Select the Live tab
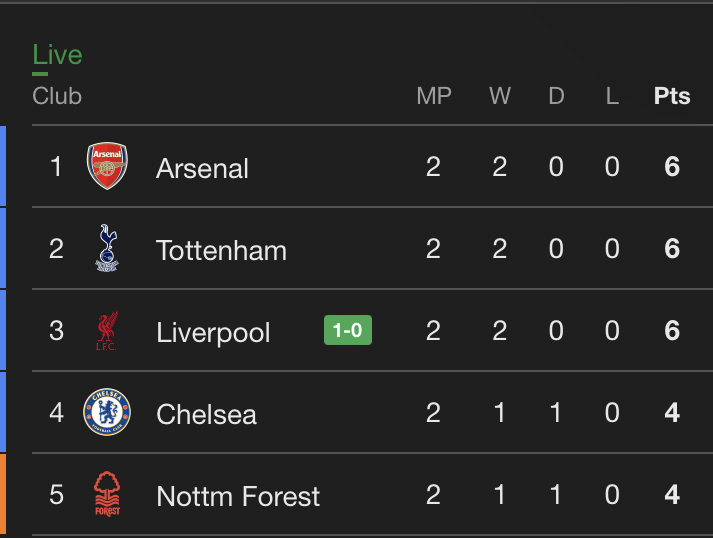The width and height of the screenshot is (713, 538). click(57, 55)
